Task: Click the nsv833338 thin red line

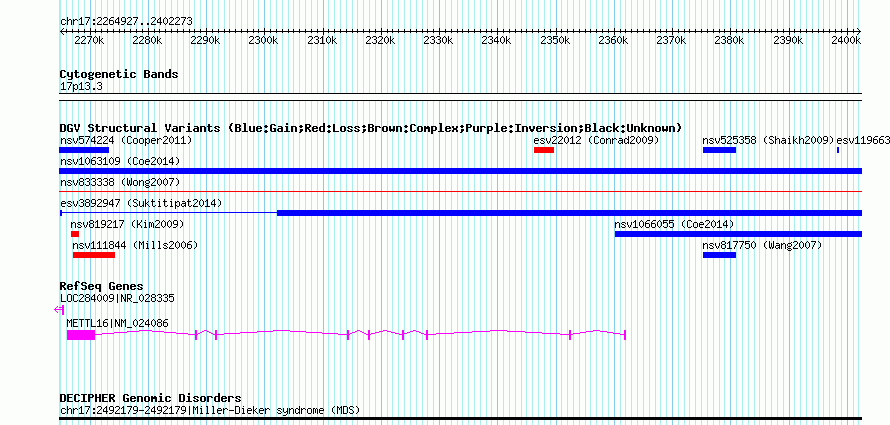Action: point(461,192)
